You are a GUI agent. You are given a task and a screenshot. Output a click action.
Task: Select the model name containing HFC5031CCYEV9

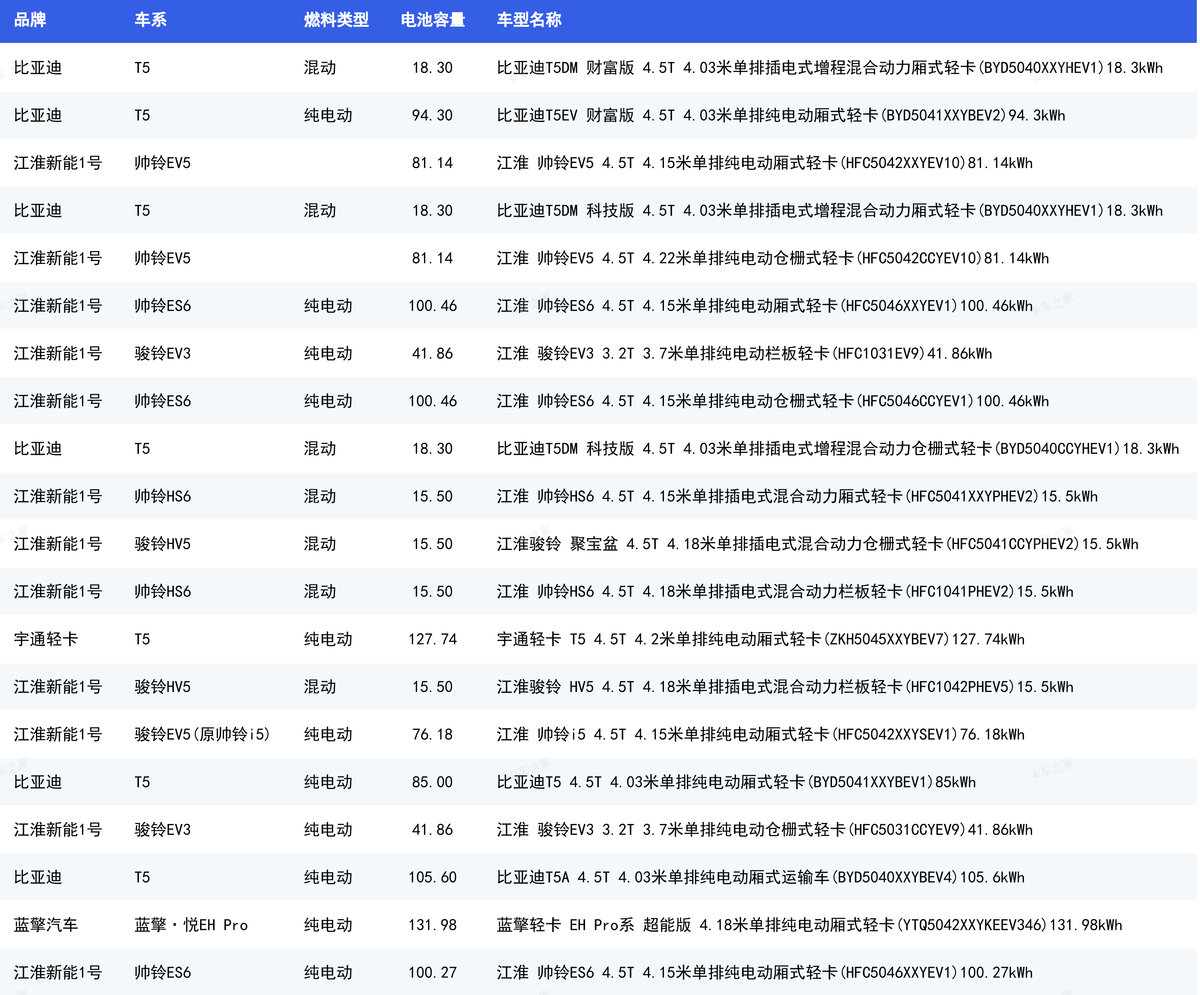coord(765,830)
